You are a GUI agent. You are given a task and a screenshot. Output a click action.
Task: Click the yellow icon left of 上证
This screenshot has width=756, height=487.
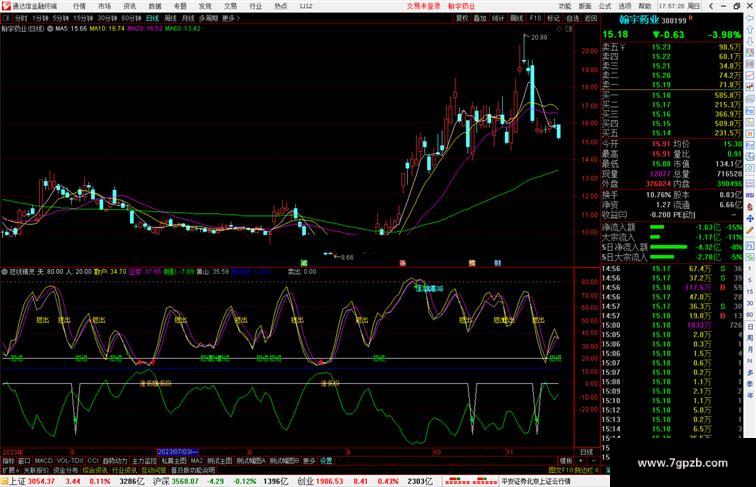click(4, 481)
